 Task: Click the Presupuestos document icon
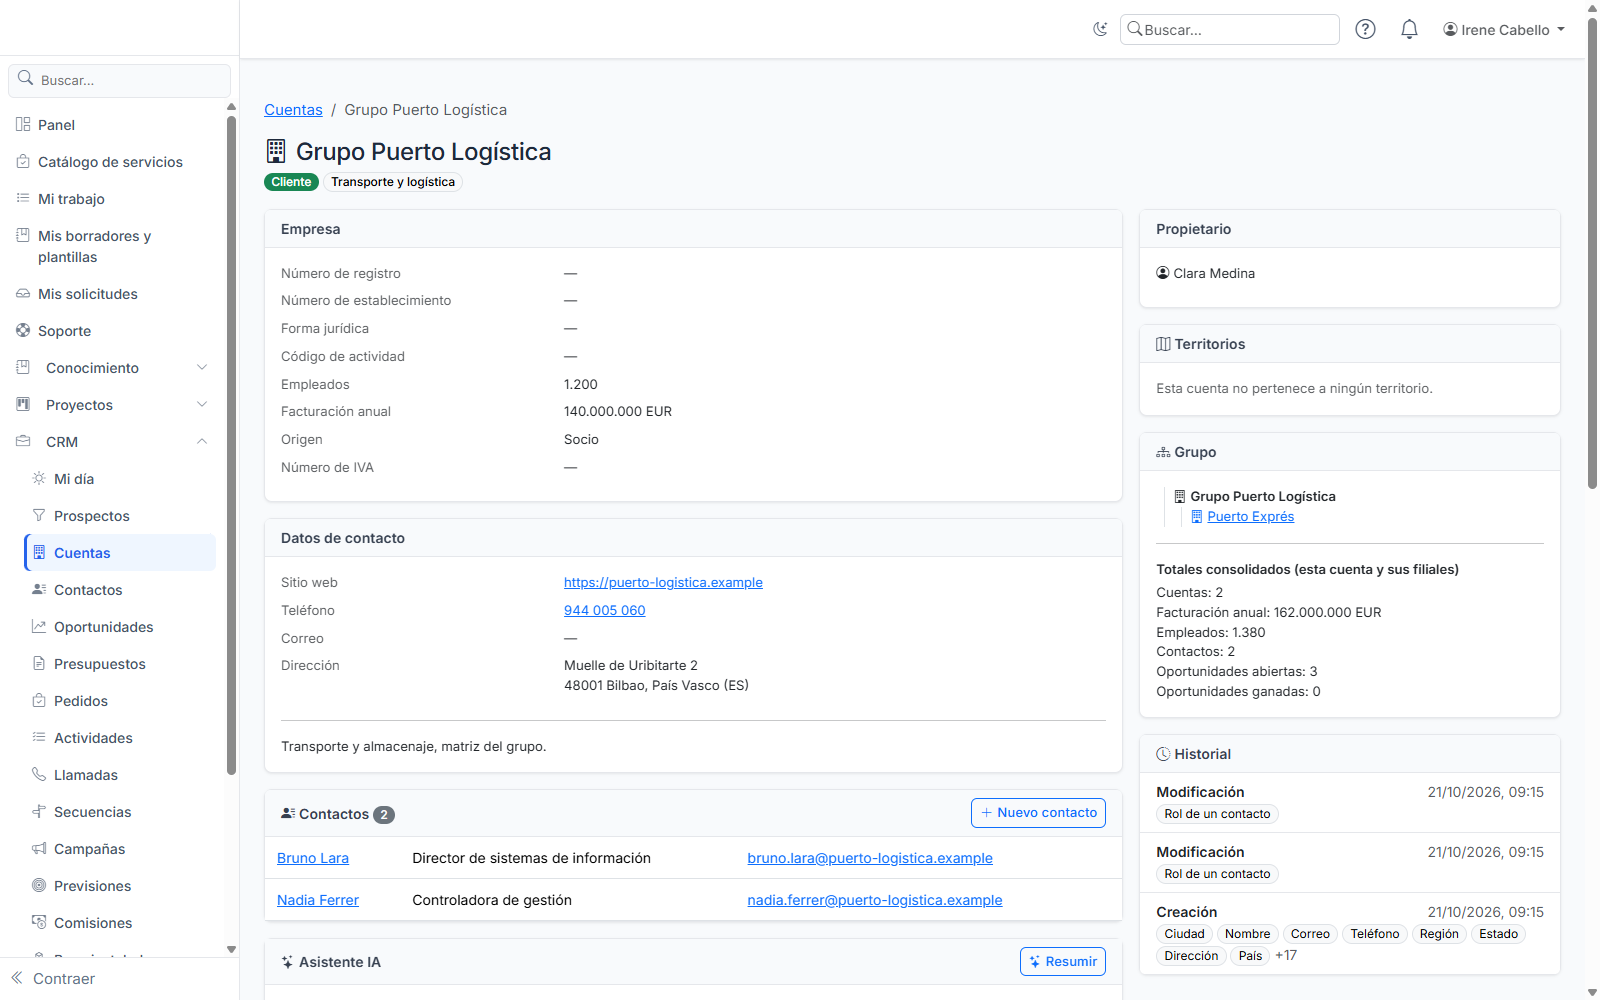click(39, 664)
